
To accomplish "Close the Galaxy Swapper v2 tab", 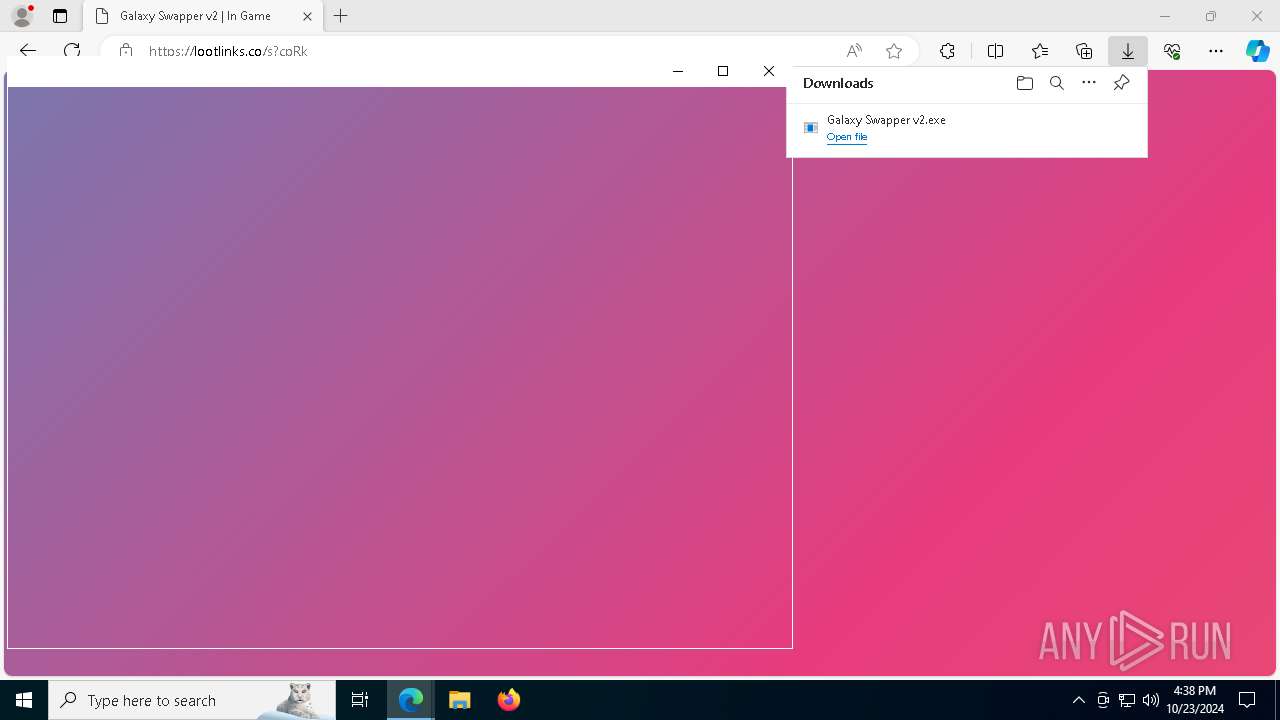I will tap(307, 16).
